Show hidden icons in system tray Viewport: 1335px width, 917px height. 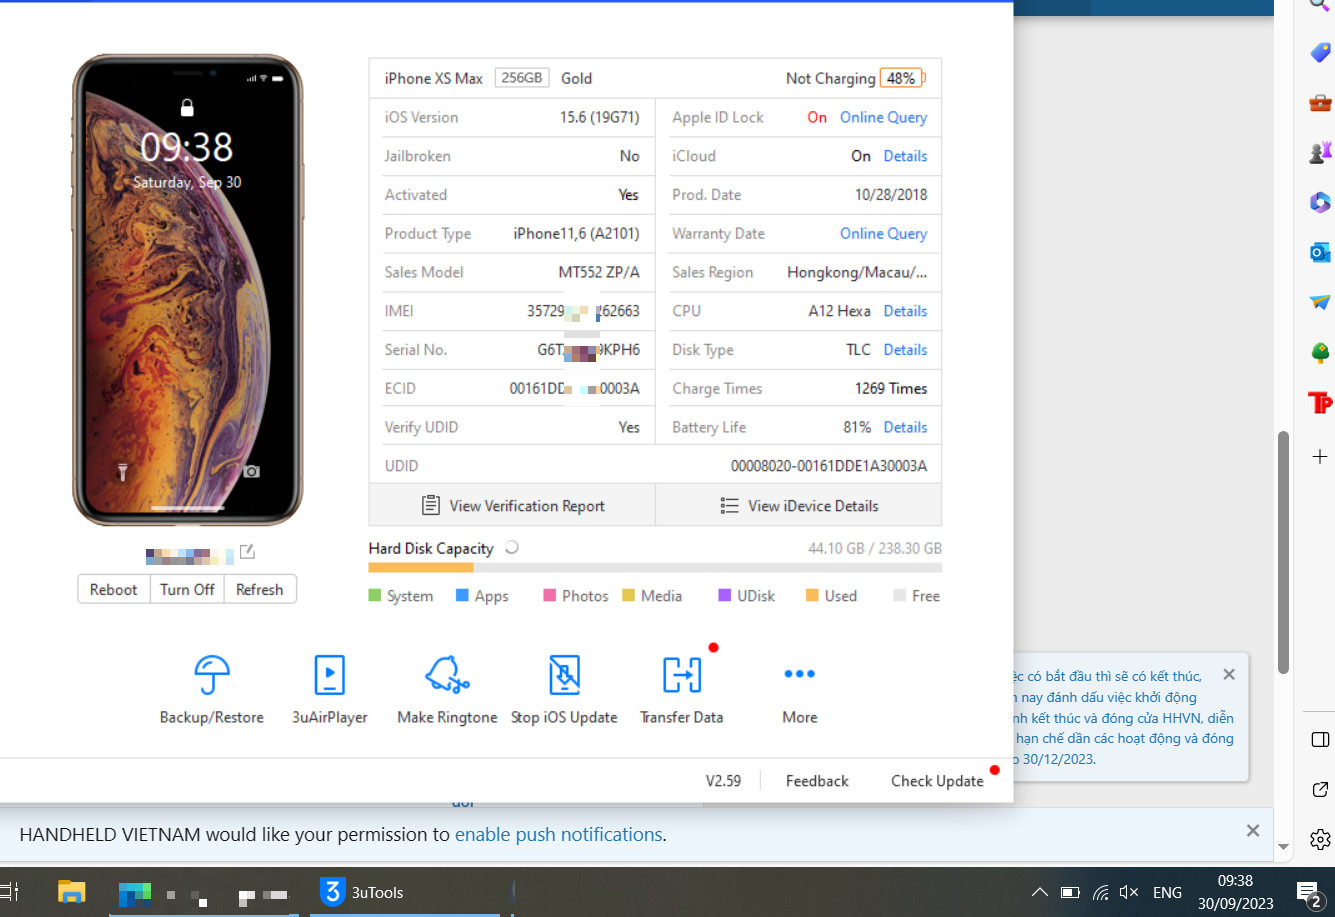pos(1040,892)
